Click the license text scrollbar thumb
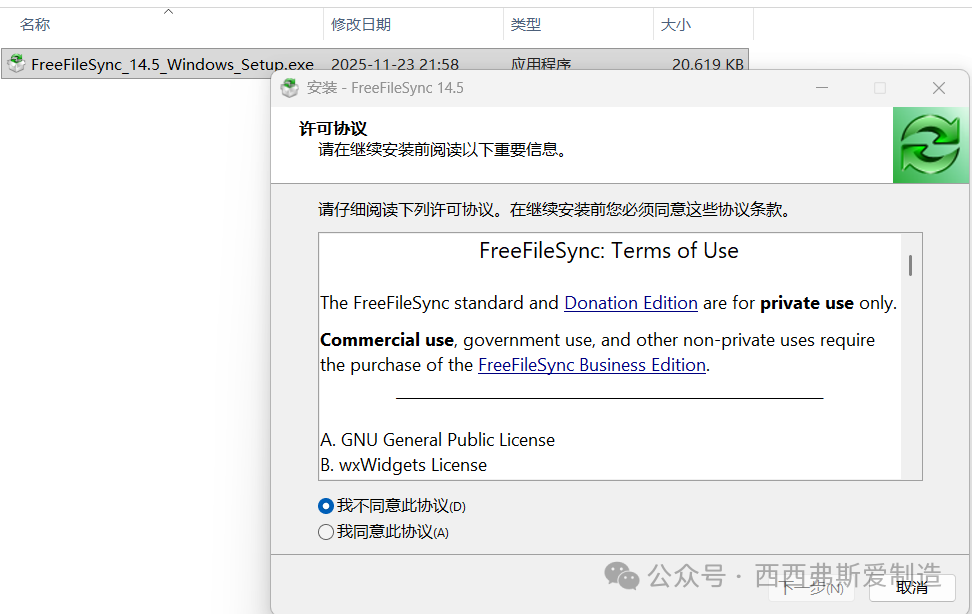The height and width of the screenshot is (614, 972). [x=910, y=265]
